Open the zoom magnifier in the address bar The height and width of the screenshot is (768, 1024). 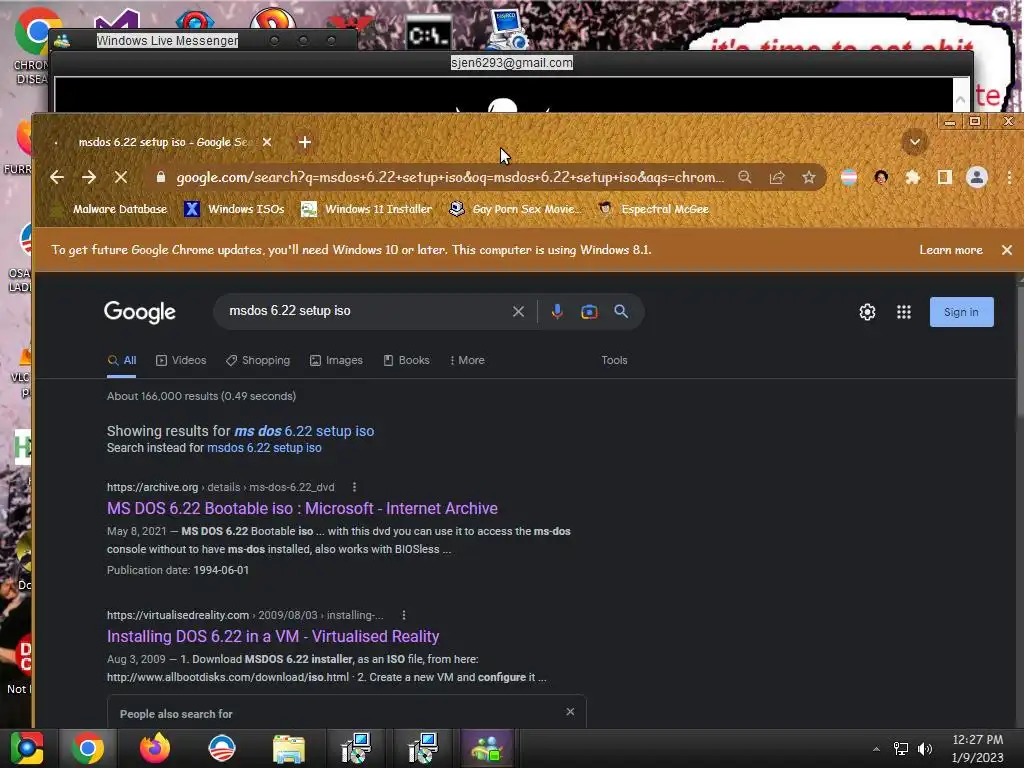point(744,177)
